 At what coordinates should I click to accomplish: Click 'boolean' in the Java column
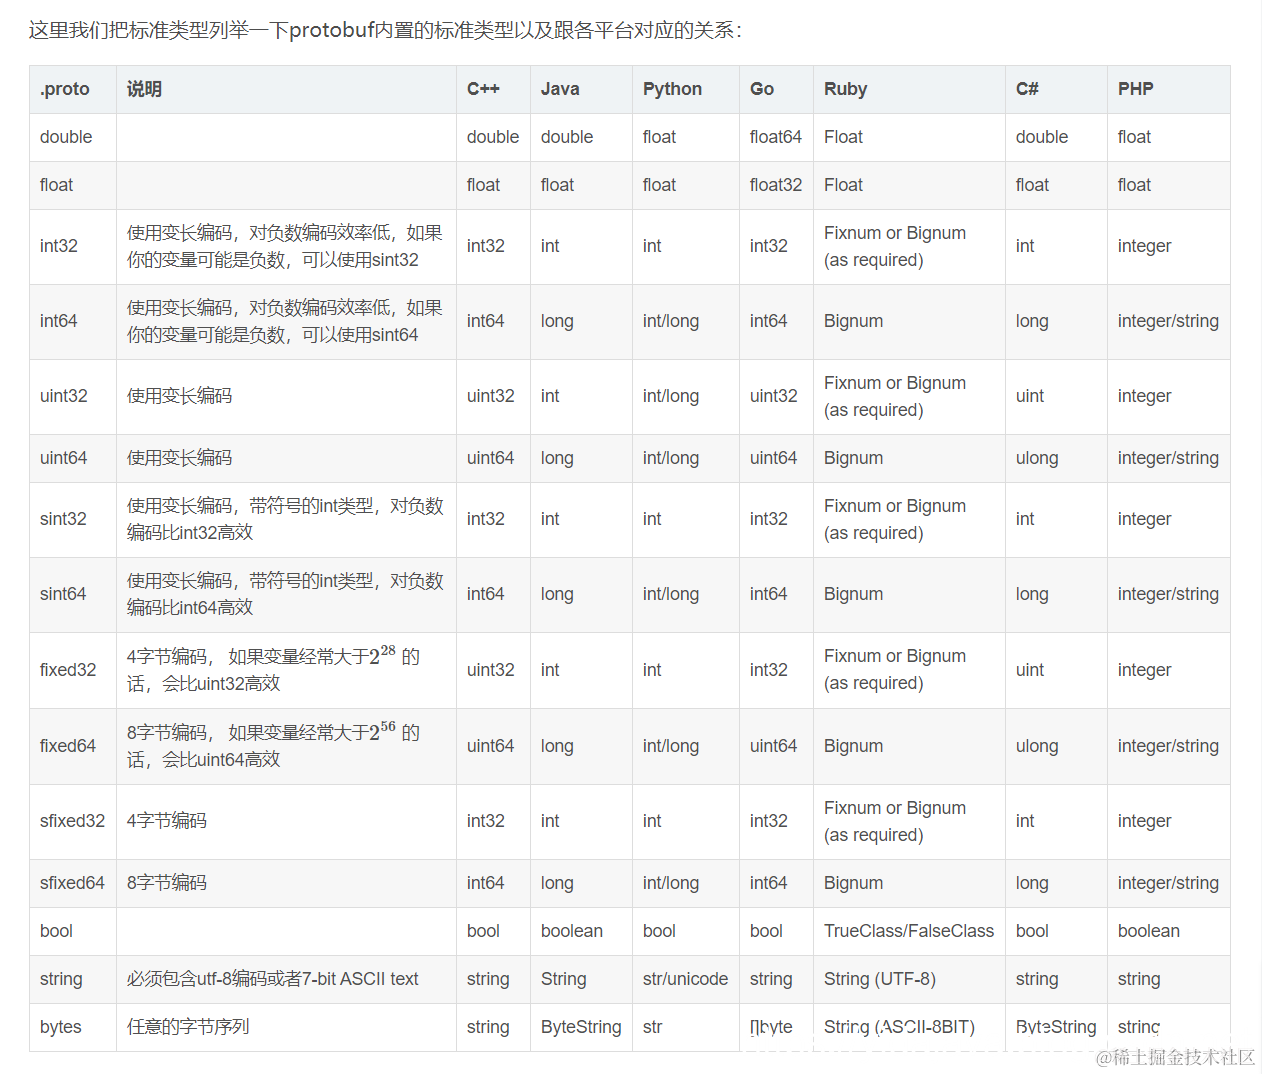(572, 931)
